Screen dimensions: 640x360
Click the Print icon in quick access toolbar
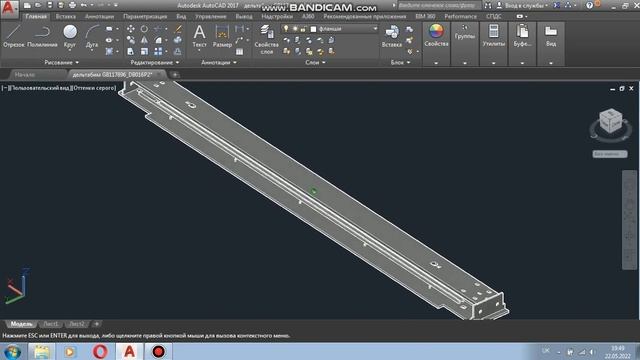point(72,5)
